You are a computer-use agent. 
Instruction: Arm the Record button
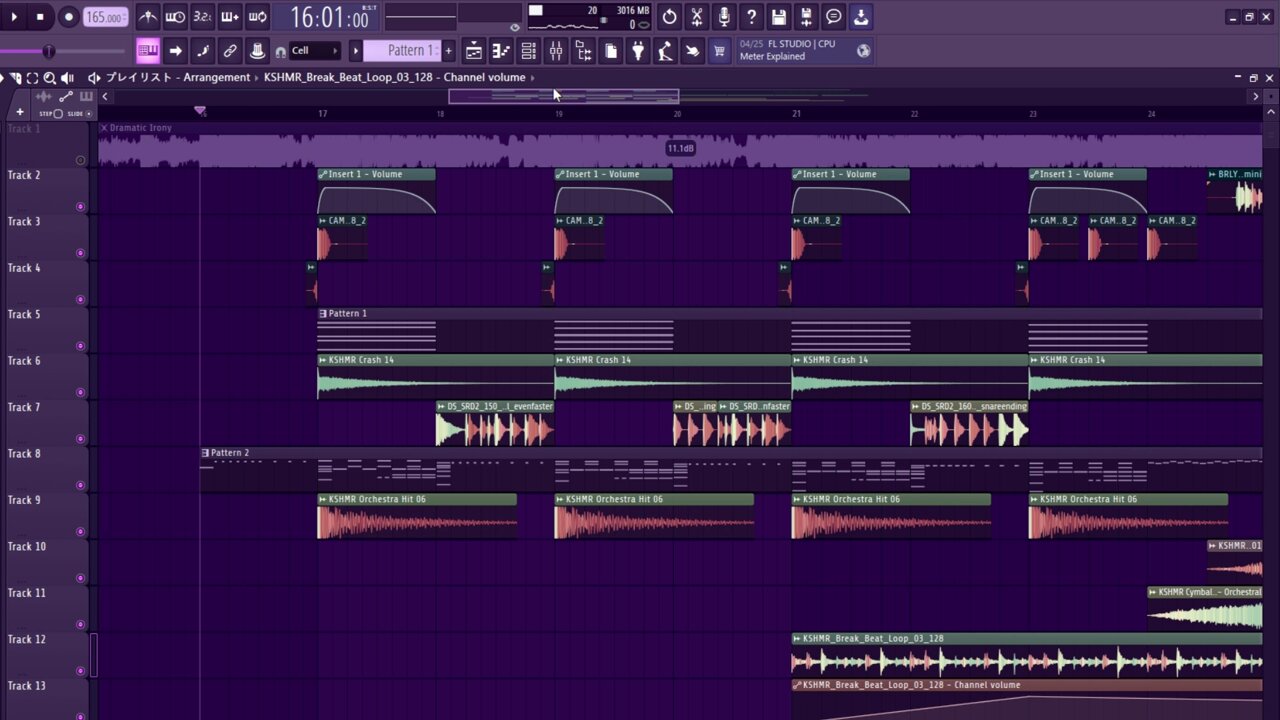(68, 16)
